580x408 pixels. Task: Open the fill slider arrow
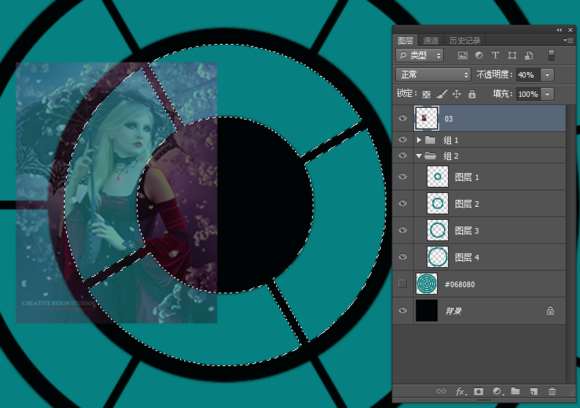[x=547, y=94]
